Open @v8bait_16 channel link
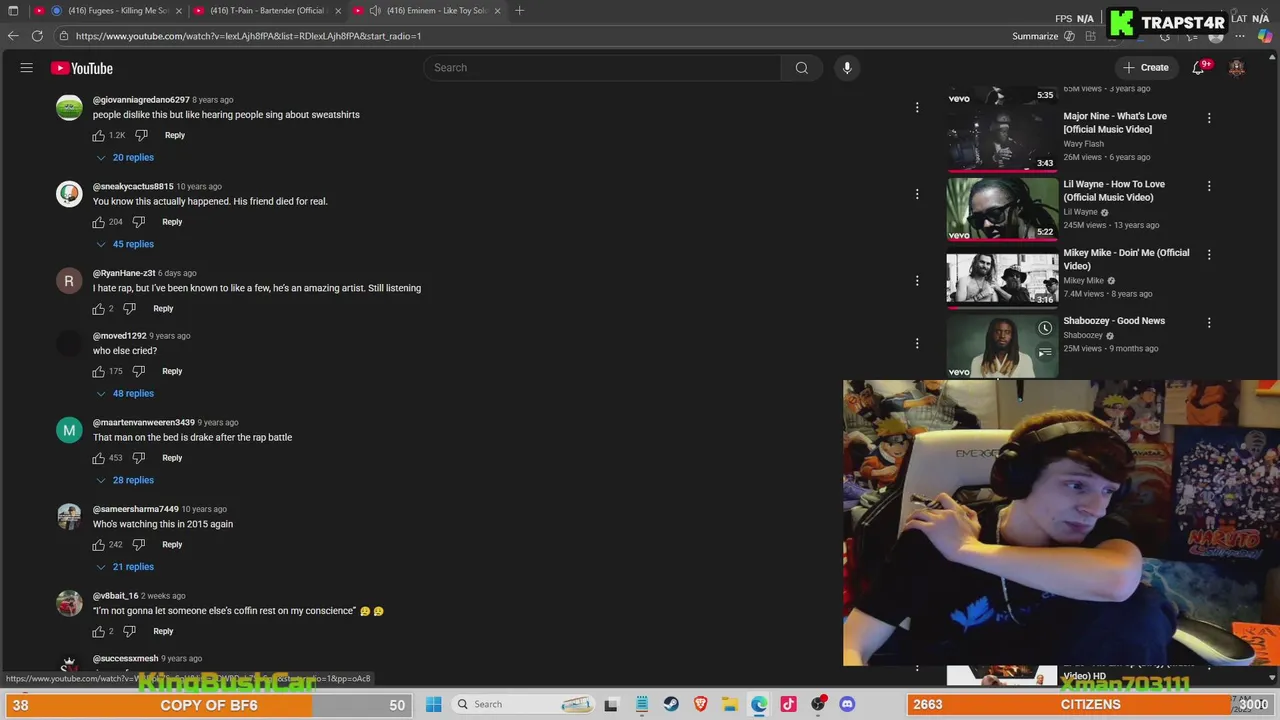 pos(116,596)
